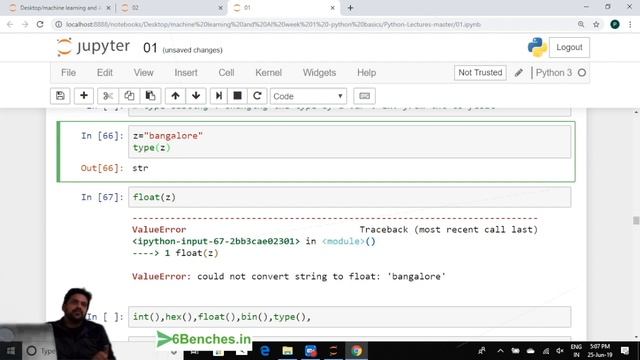Screen dimensions: 640x360
Task: Open the File menu
Action: (68, 73)
